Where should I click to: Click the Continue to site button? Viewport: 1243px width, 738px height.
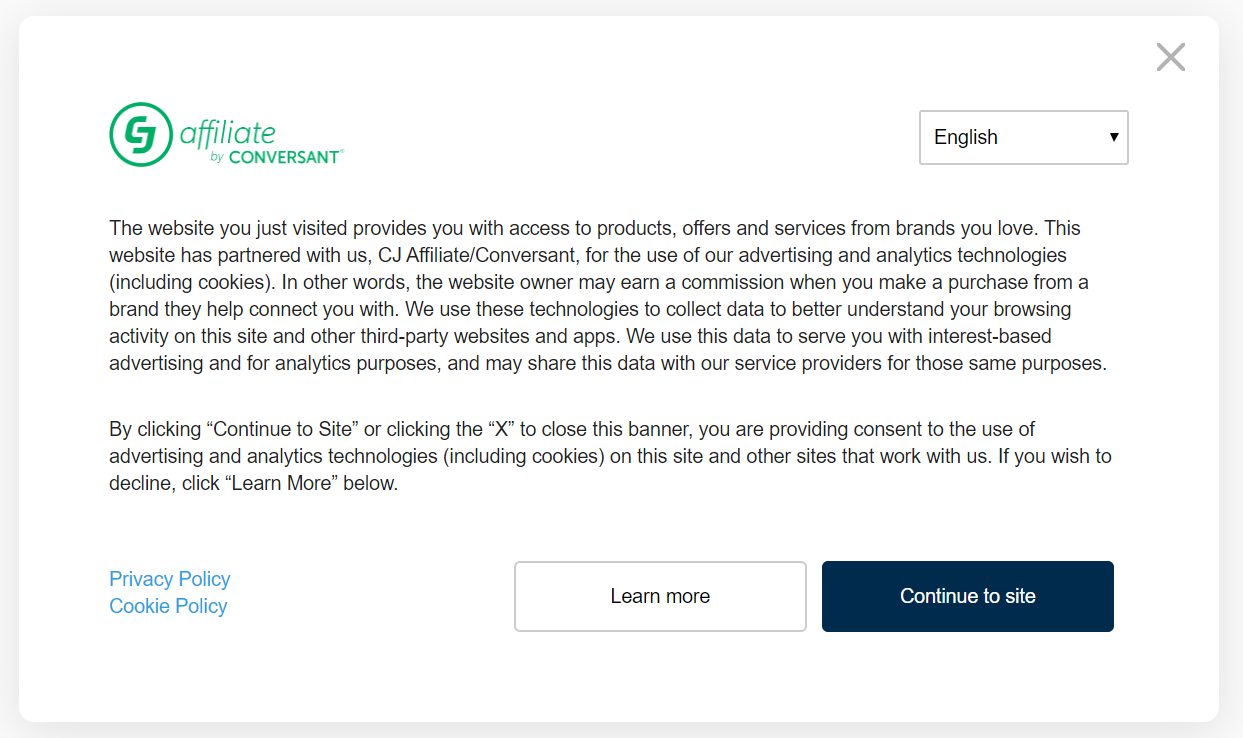coord(968,596)
